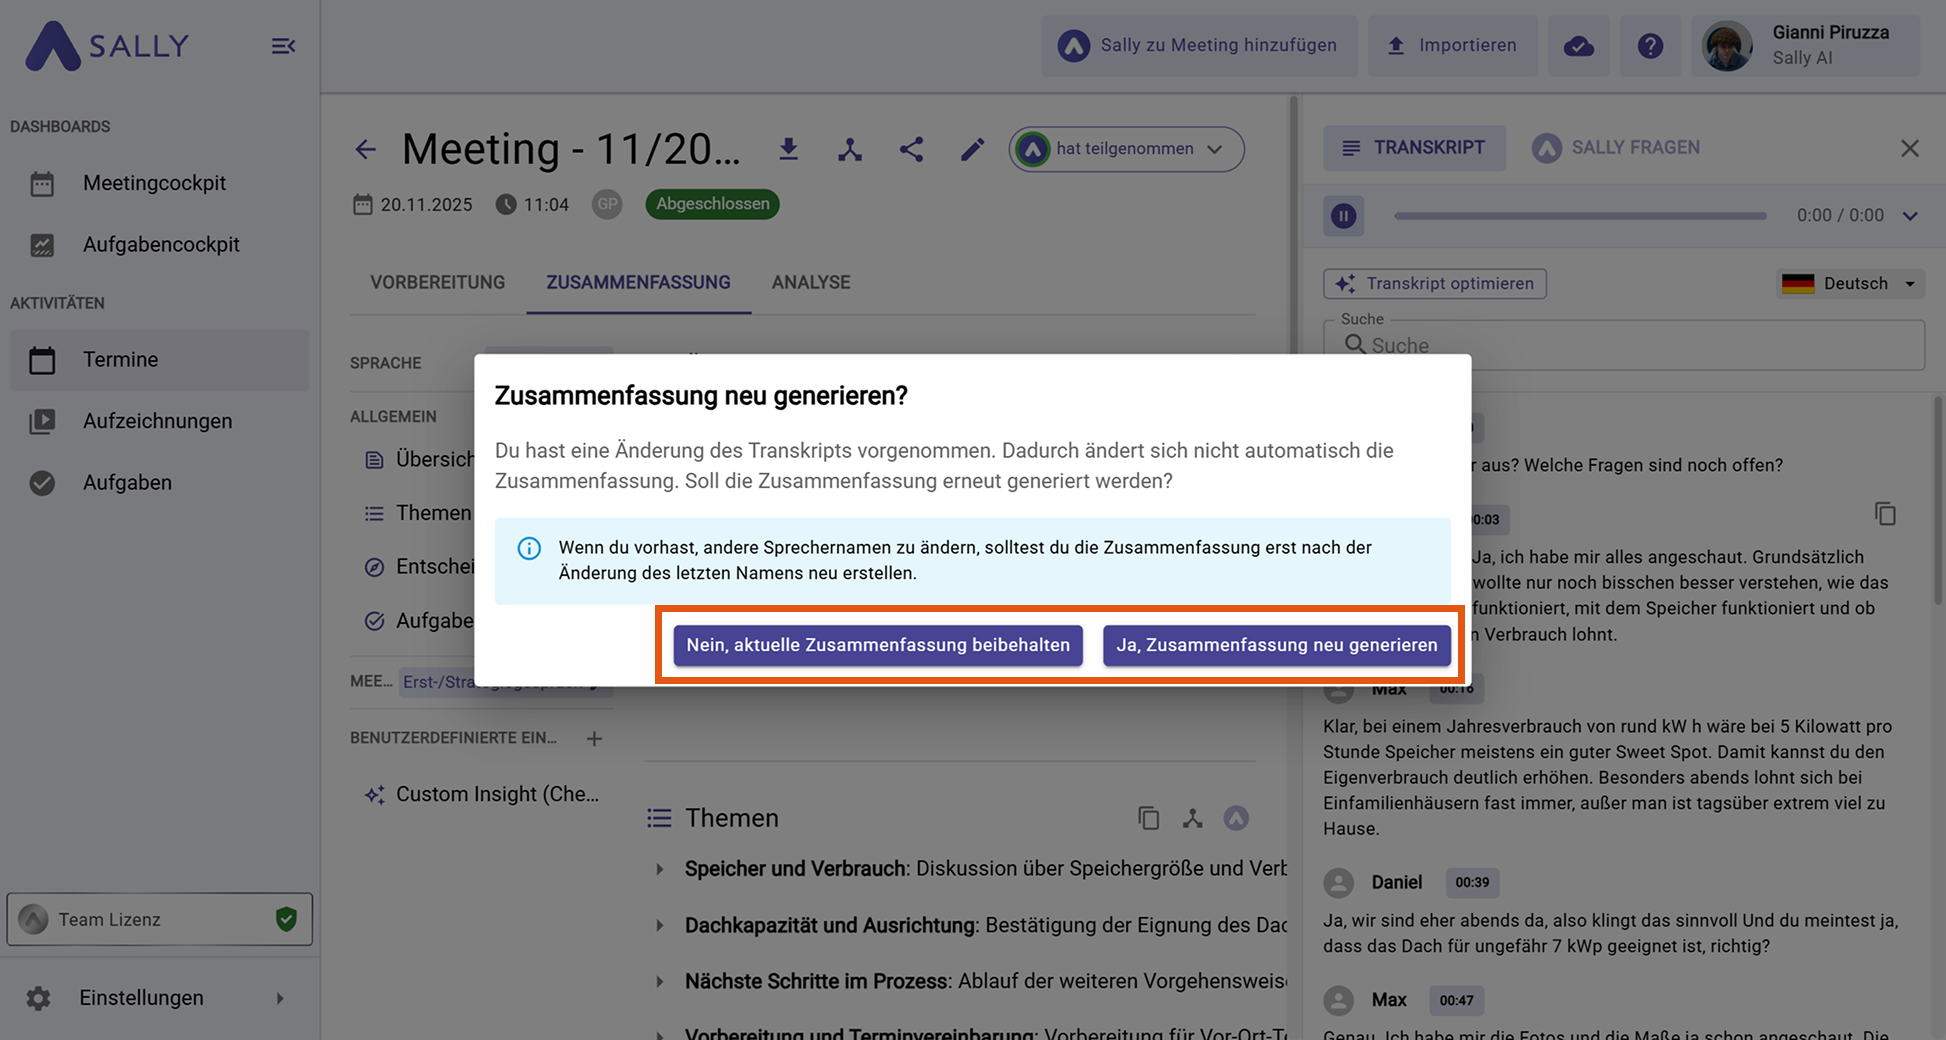The height and width of the screenshot is (1040, 1946).
Task: Pause the transcript audio playback
Action: tap(1343, 216)
